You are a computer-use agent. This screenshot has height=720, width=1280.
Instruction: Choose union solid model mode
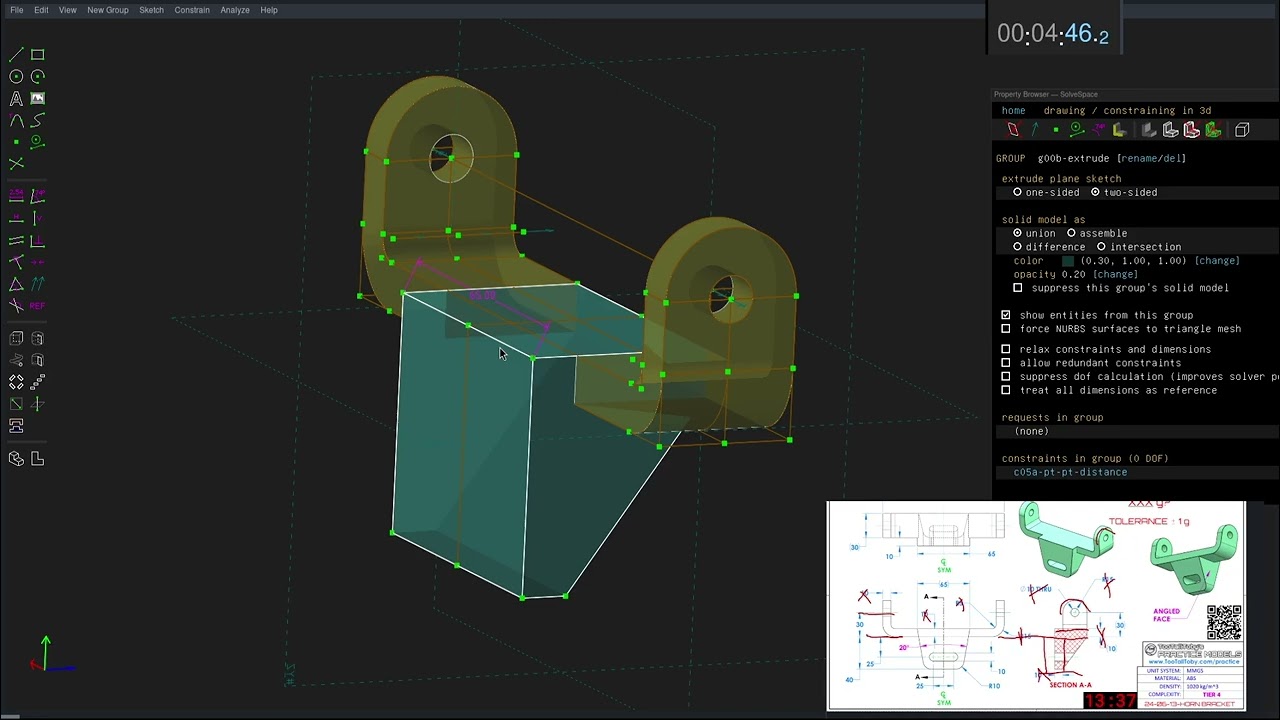click(x=1034, y=233)
